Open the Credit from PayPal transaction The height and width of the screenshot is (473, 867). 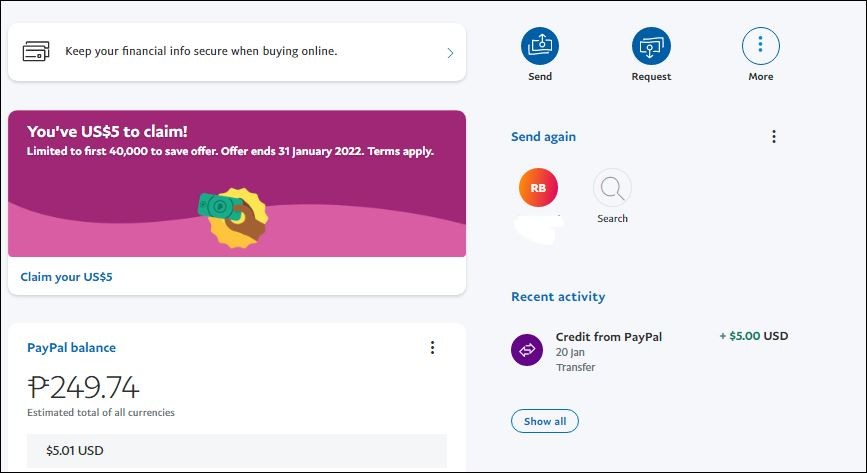[x=650, y=351]
